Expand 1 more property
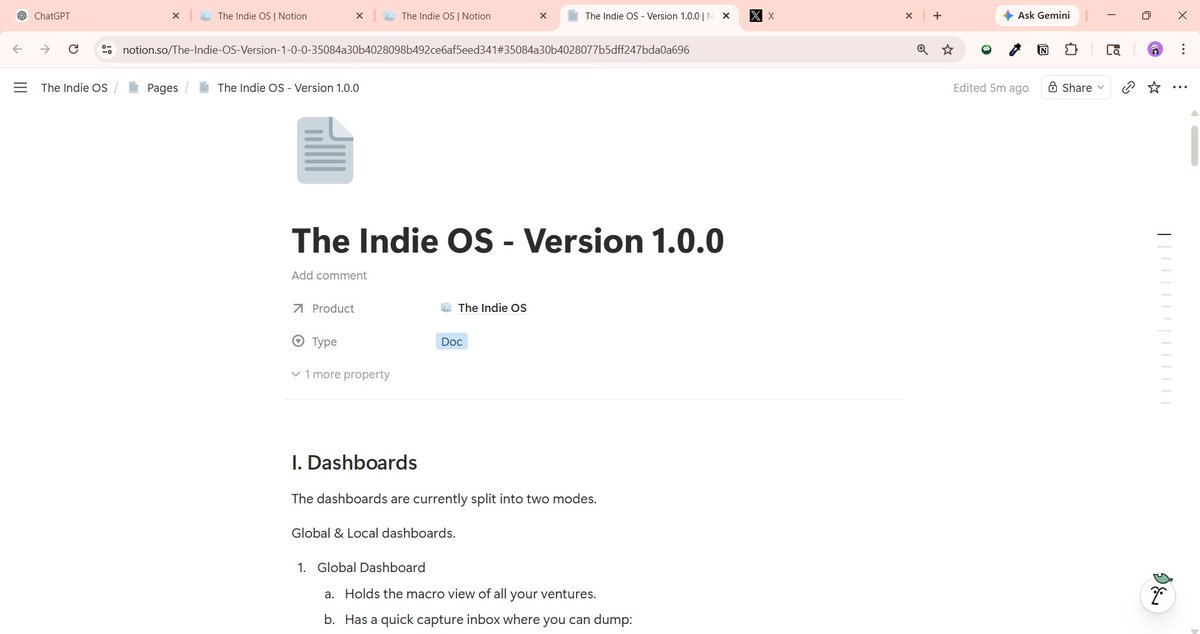 pos(340,374)
